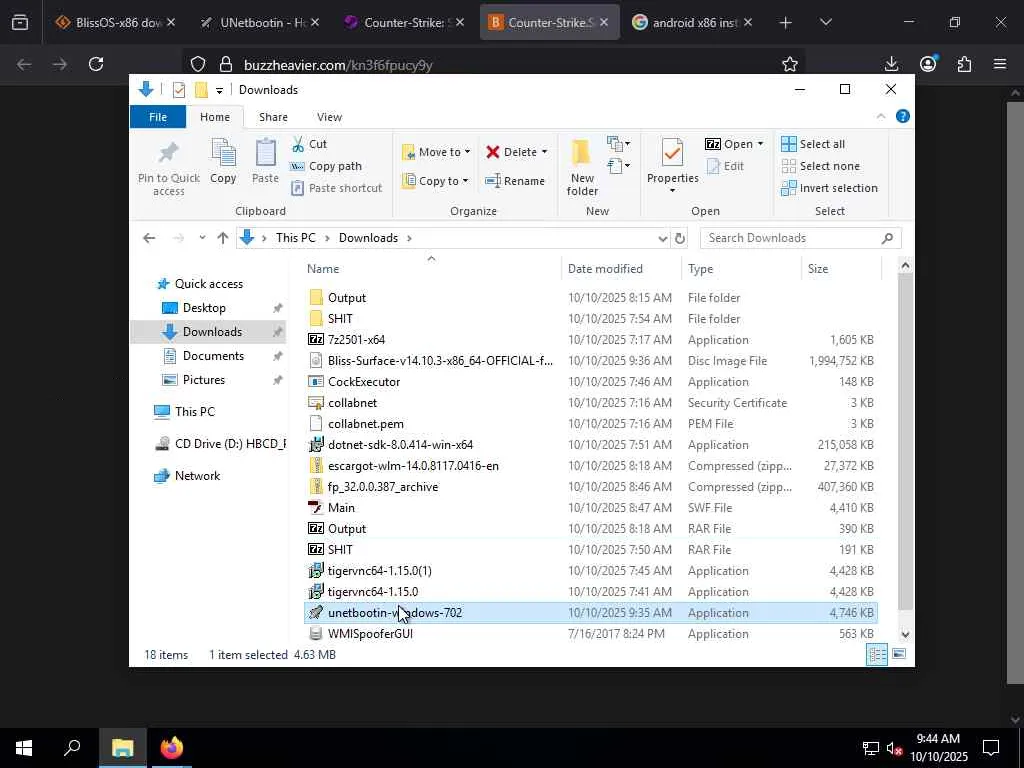1024x768 pixels.
Task: Click Paste shortcut in ribbon
Action: [x=336, y=188]
